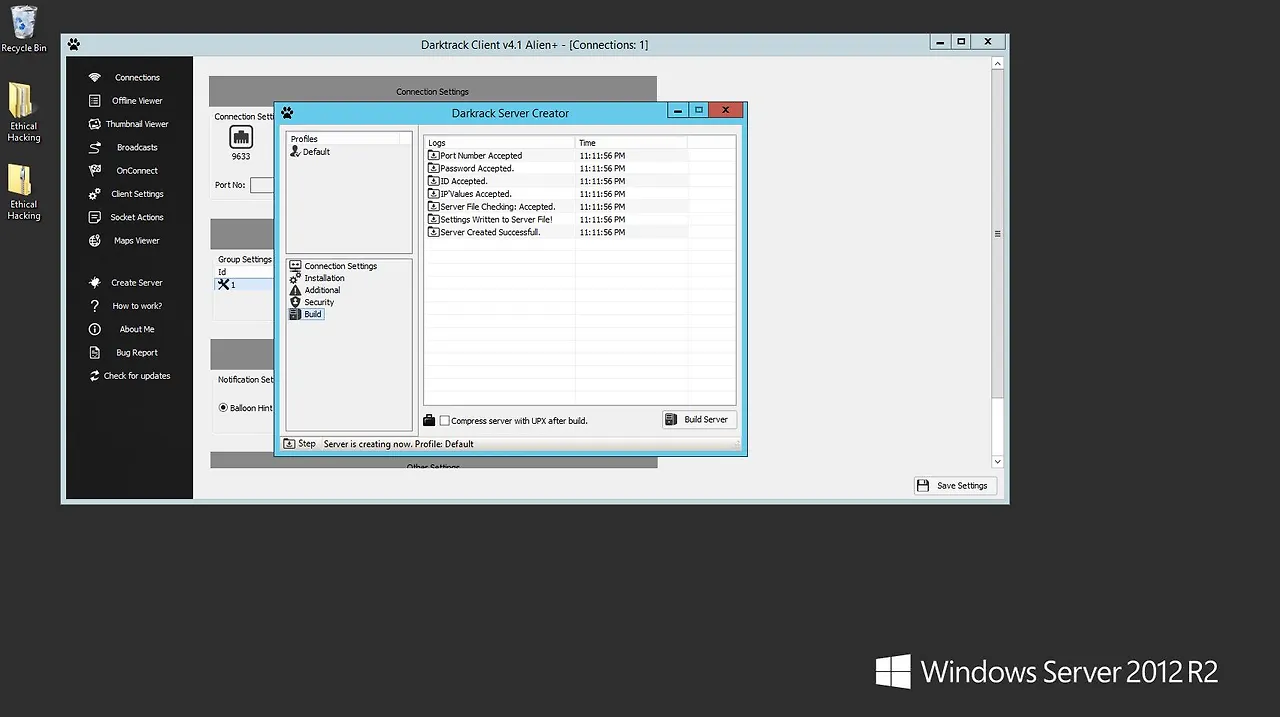The width and height of the screenshot is (1280, 717).
Task: Open About Me using the info icon
Action: (x=95, y=329)
